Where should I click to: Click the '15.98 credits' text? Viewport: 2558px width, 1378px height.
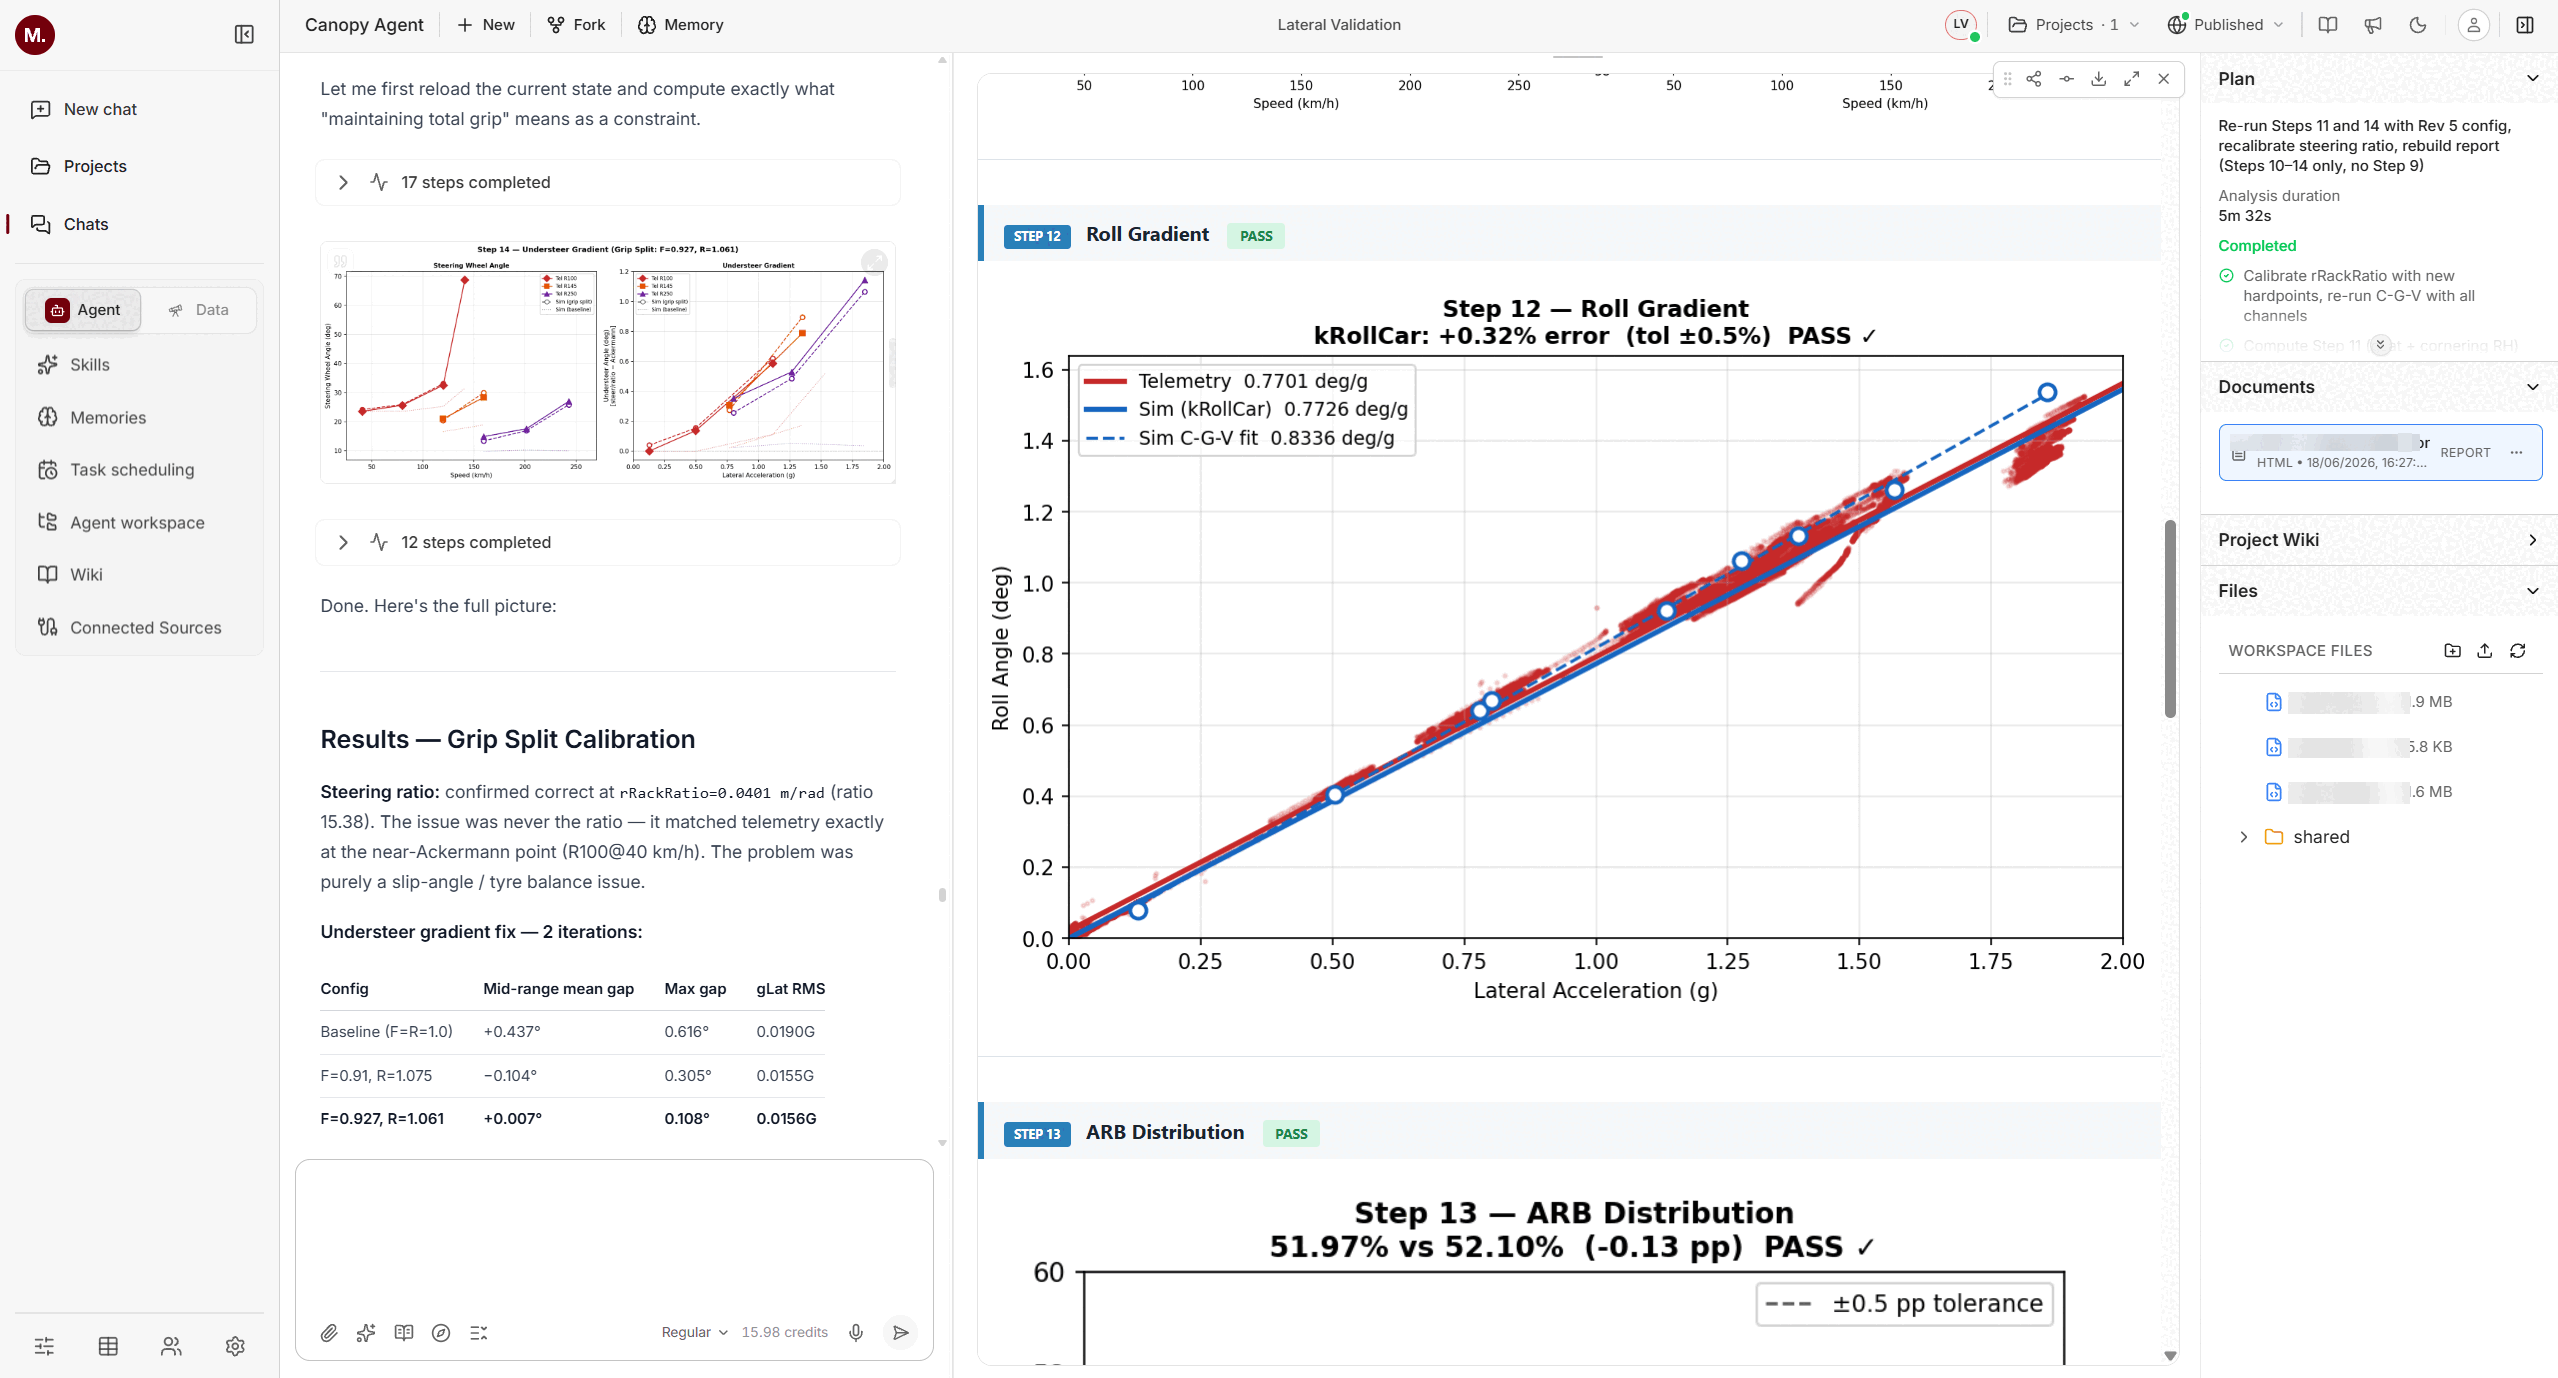point(784,1332)
